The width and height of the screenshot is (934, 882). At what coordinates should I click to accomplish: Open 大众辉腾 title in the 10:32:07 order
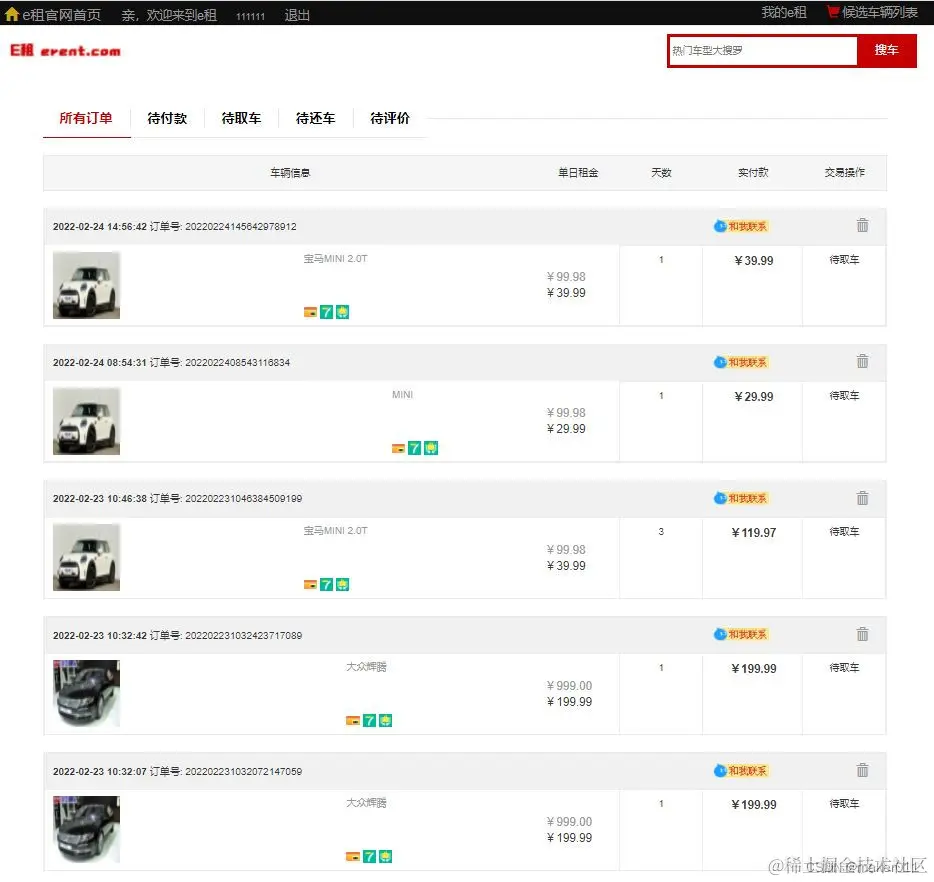point(366,803)
